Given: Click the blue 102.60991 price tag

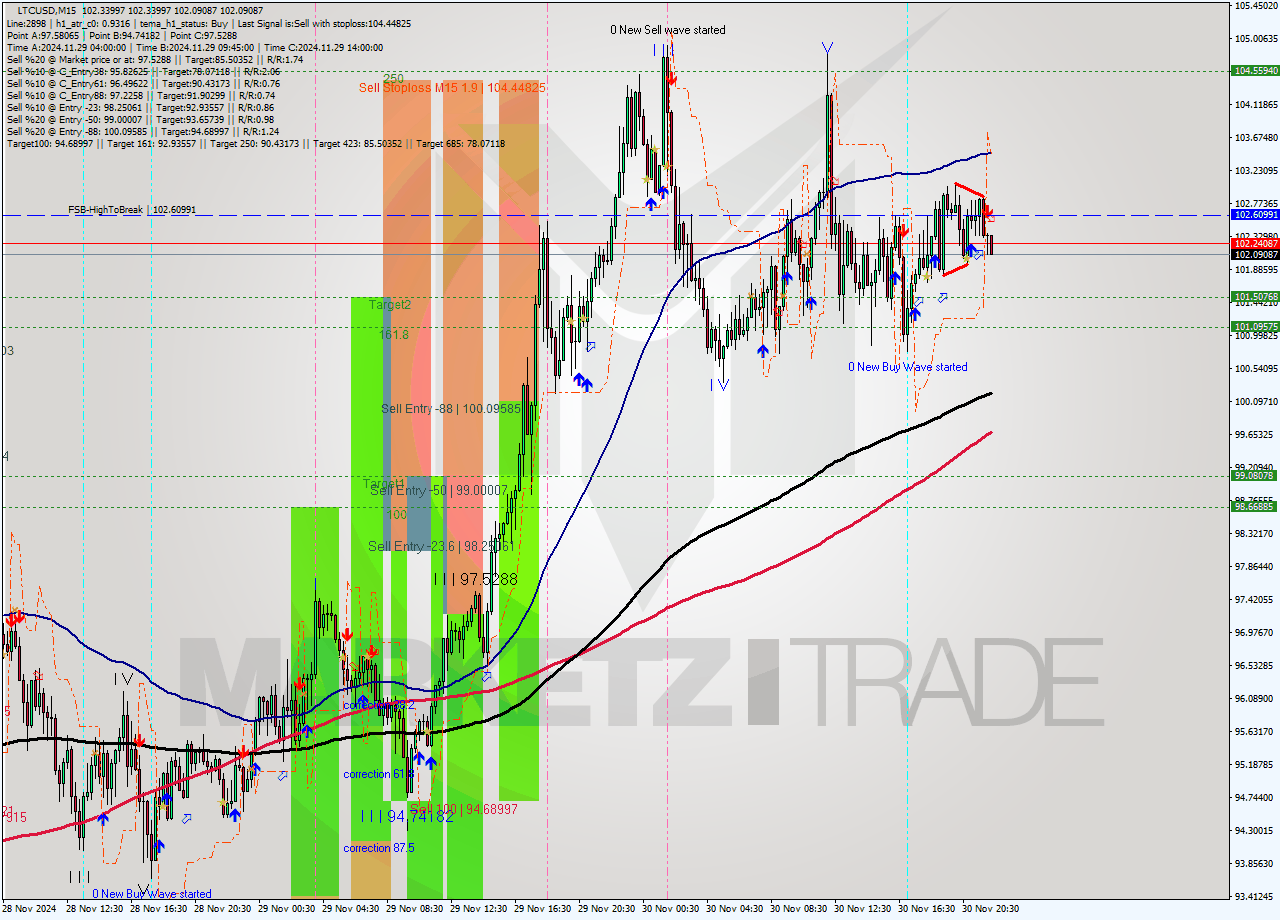Looking at the screenshot, I should [1254, 215].
